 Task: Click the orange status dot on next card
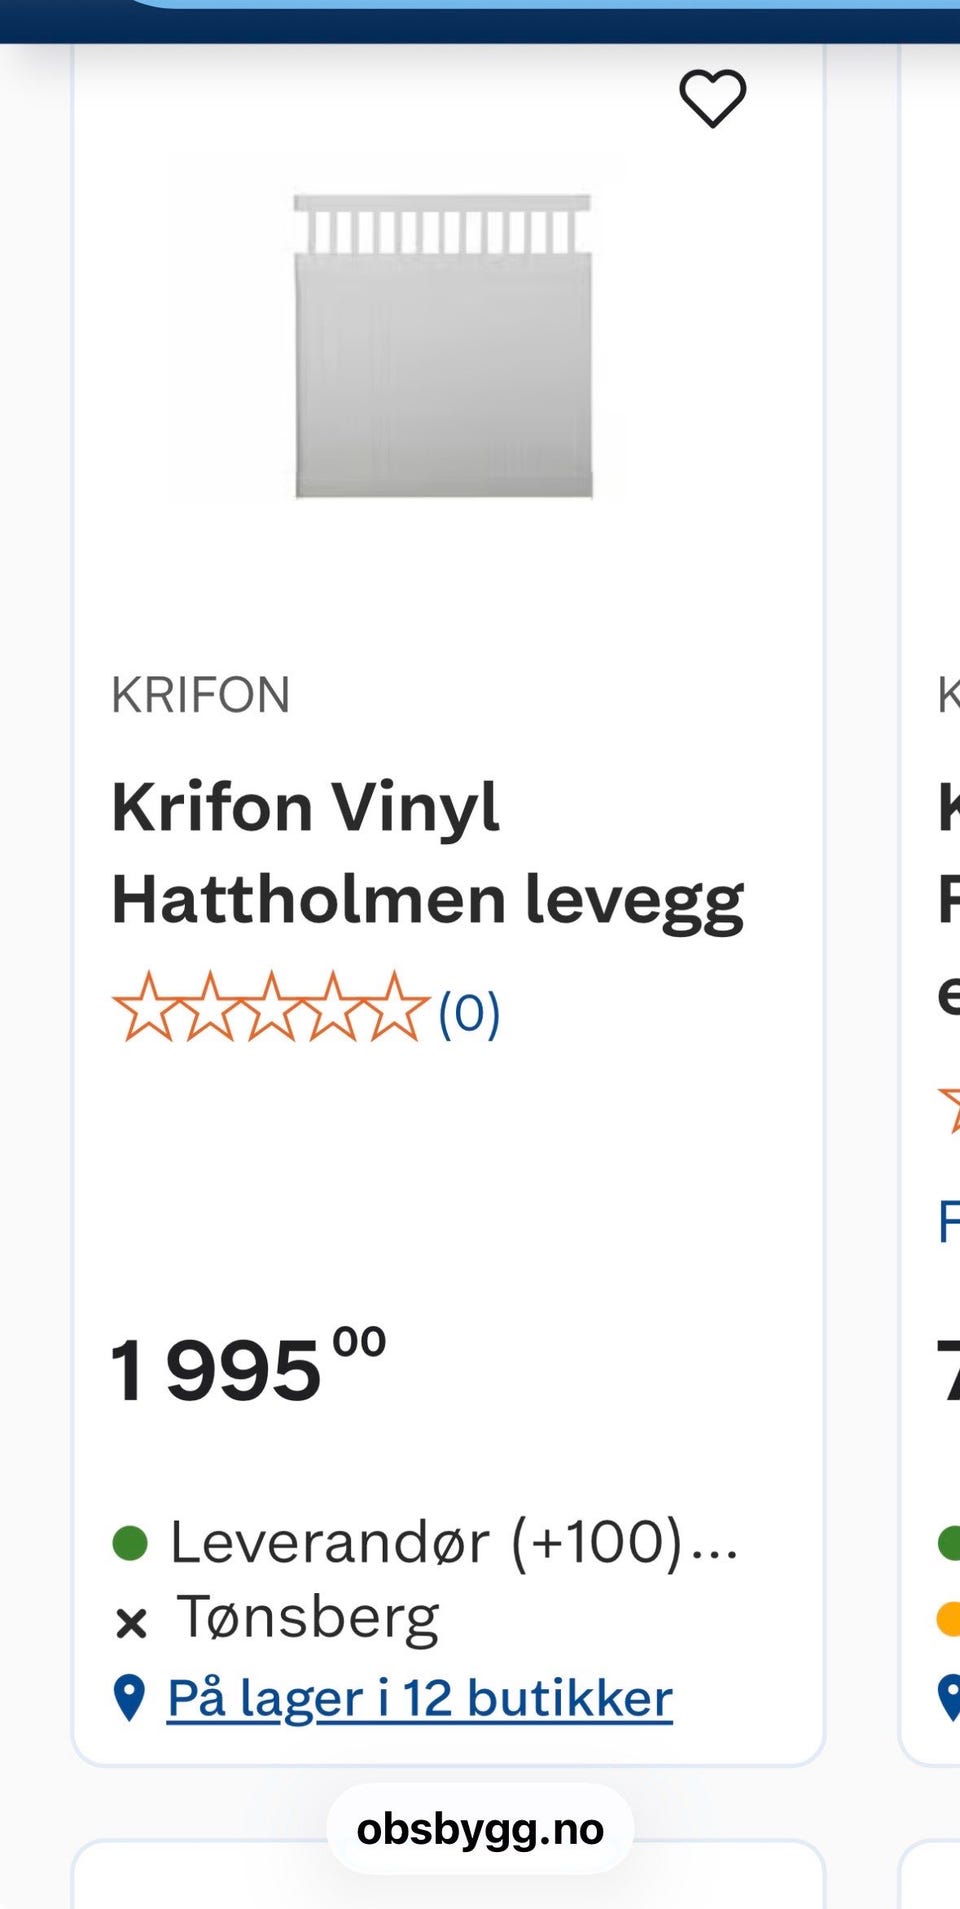pos(949,1618)
